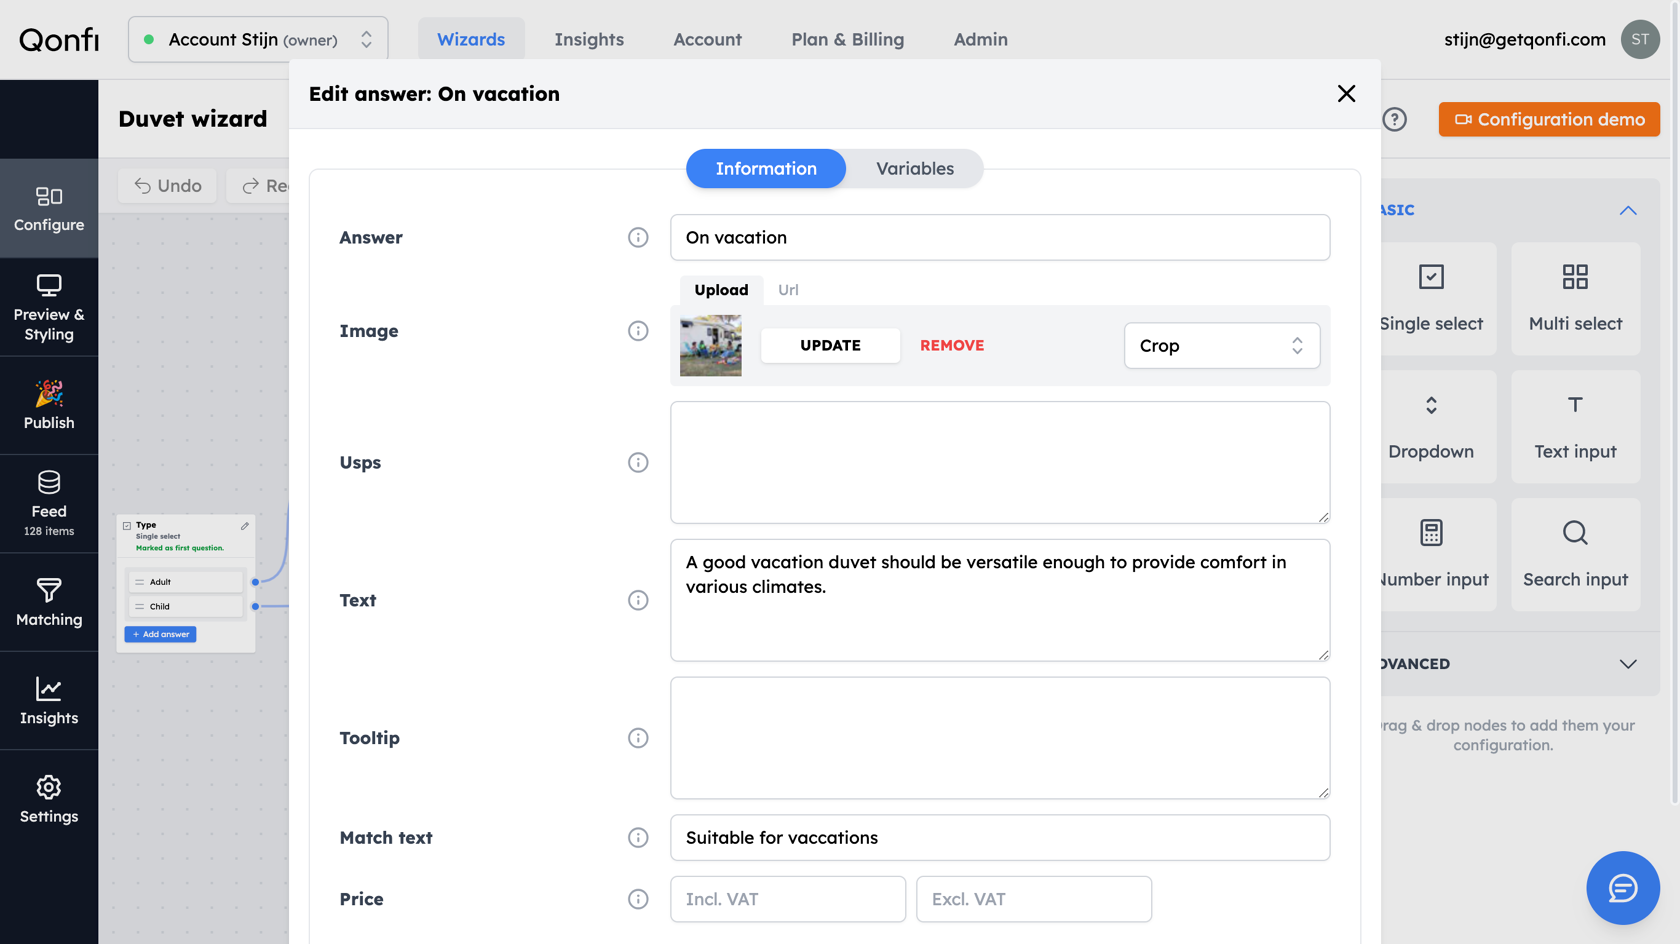Click the REMOVE image link
This screenshot has height=944, width=1680.
[x=952, y=345]
